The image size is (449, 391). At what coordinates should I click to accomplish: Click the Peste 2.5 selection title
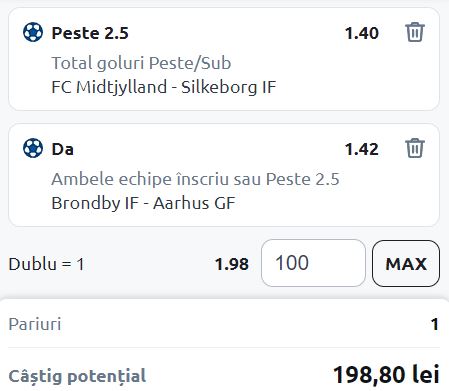(90, 33)
